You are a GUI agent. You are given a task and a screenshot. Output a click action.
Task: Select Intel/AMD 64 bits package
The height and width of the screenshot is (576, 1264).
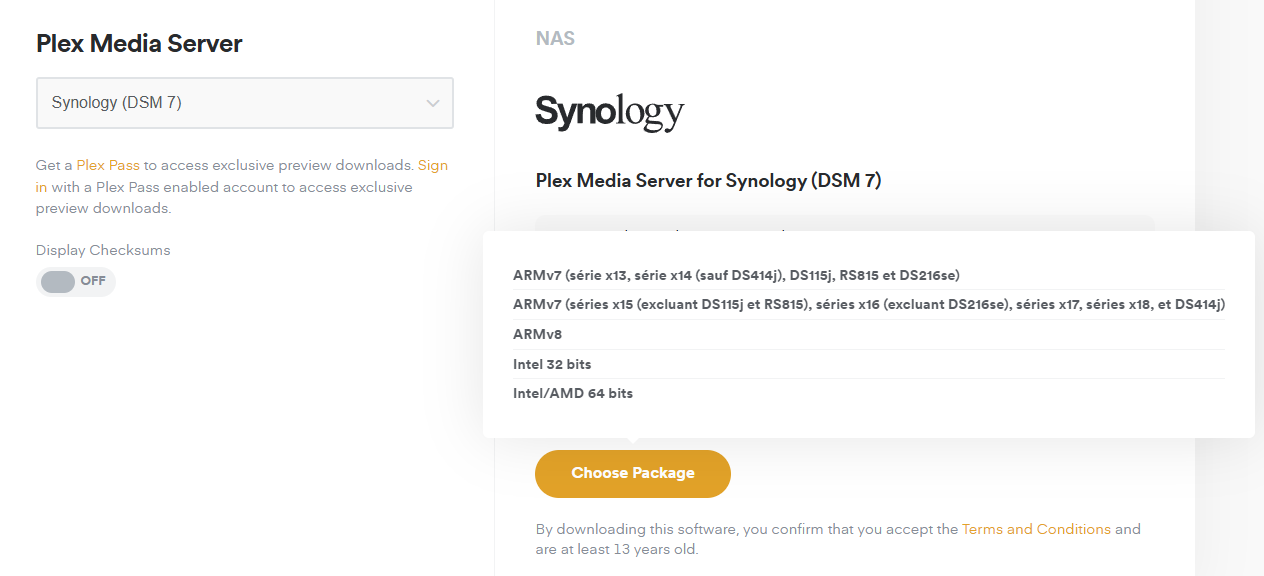pos(573,393)
